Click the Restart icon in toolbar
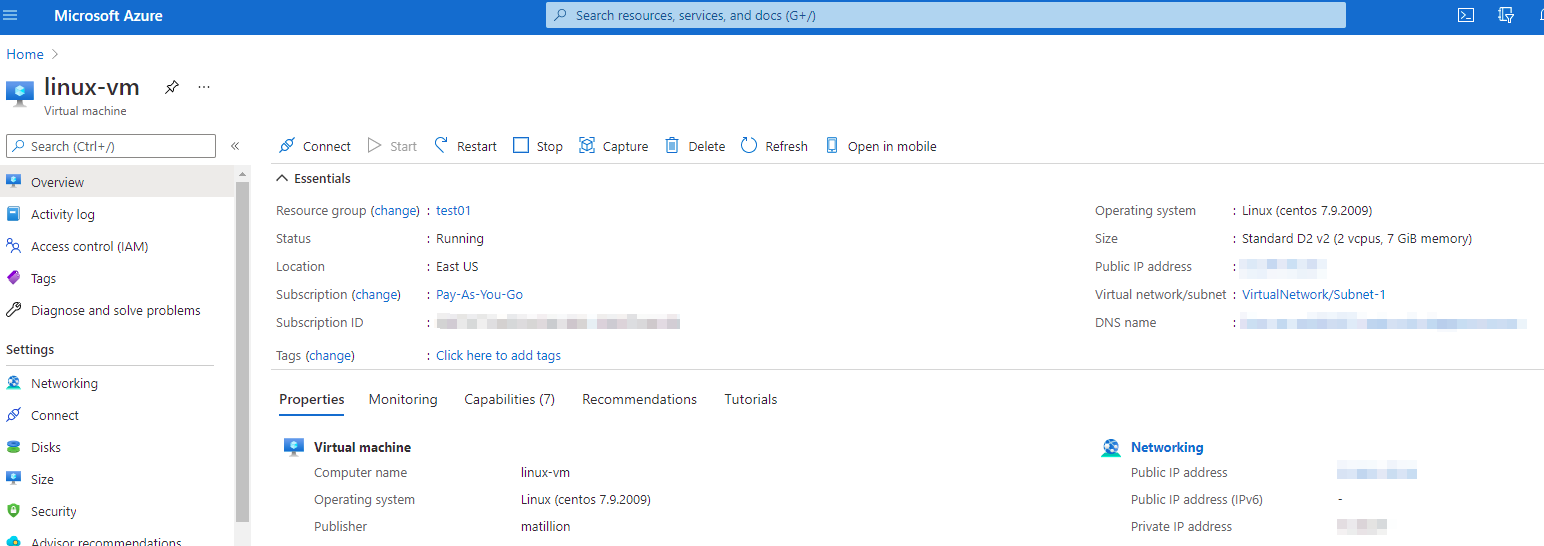This screenshot has height=546, width=1544. (441, 146)
